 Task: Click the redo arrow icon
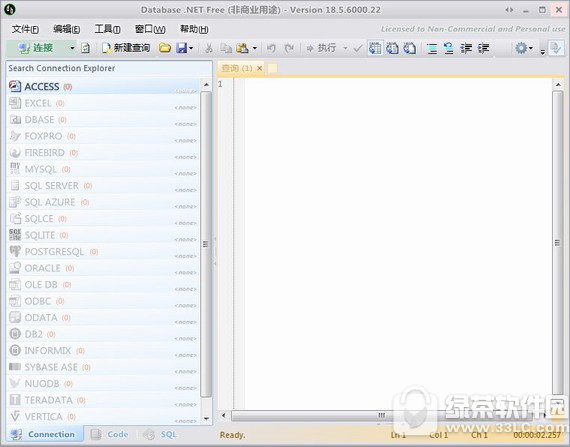(x=289, y=48)
